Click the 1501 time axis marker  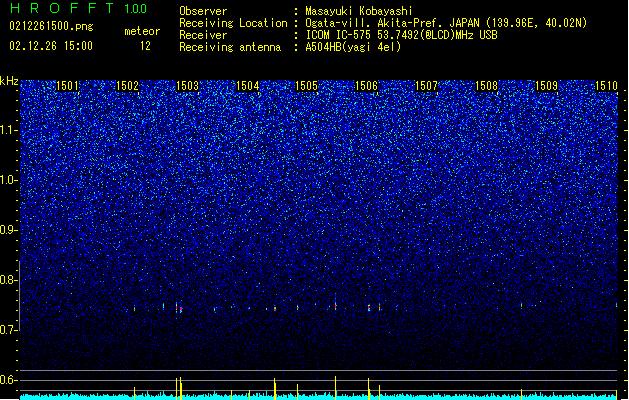pos(67,86)
